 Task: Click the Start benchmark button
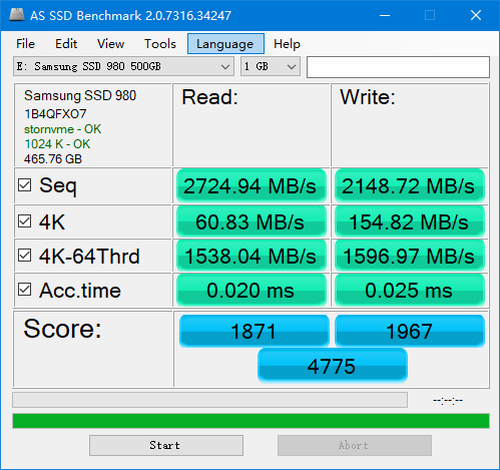click(x=166, y=445)
